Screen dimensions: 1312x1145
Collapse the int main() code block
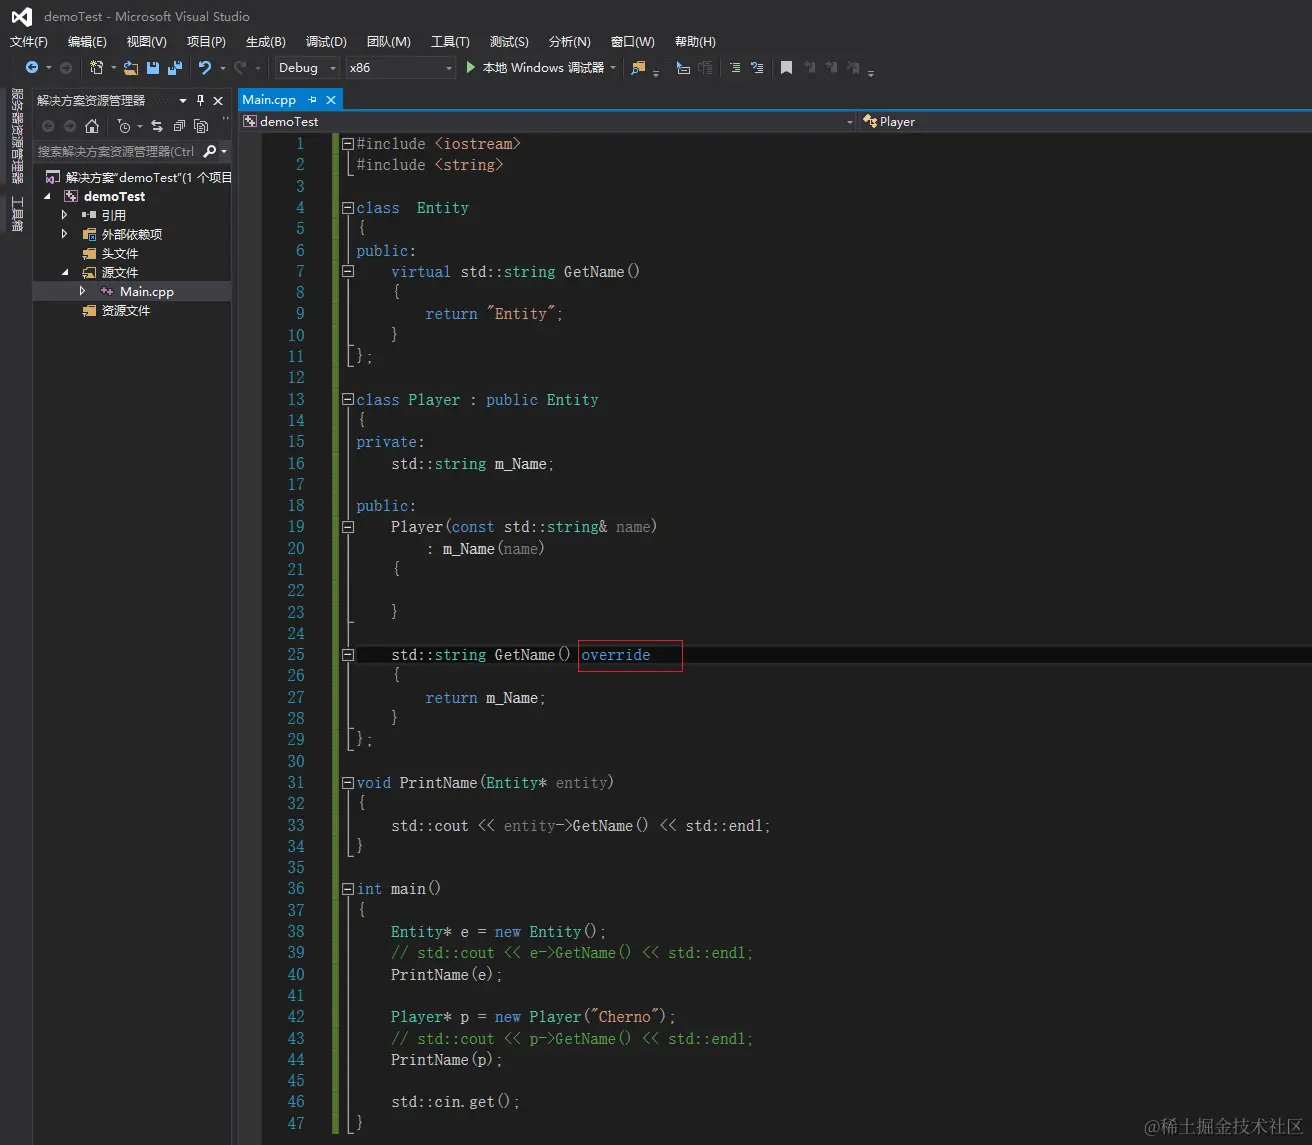coord(348,889)
